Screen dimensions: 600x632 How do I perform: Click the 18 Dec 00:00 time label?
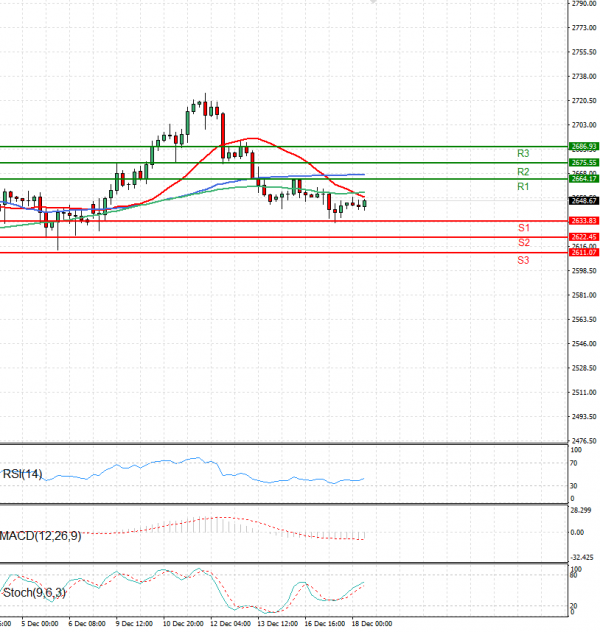point(372,624)
